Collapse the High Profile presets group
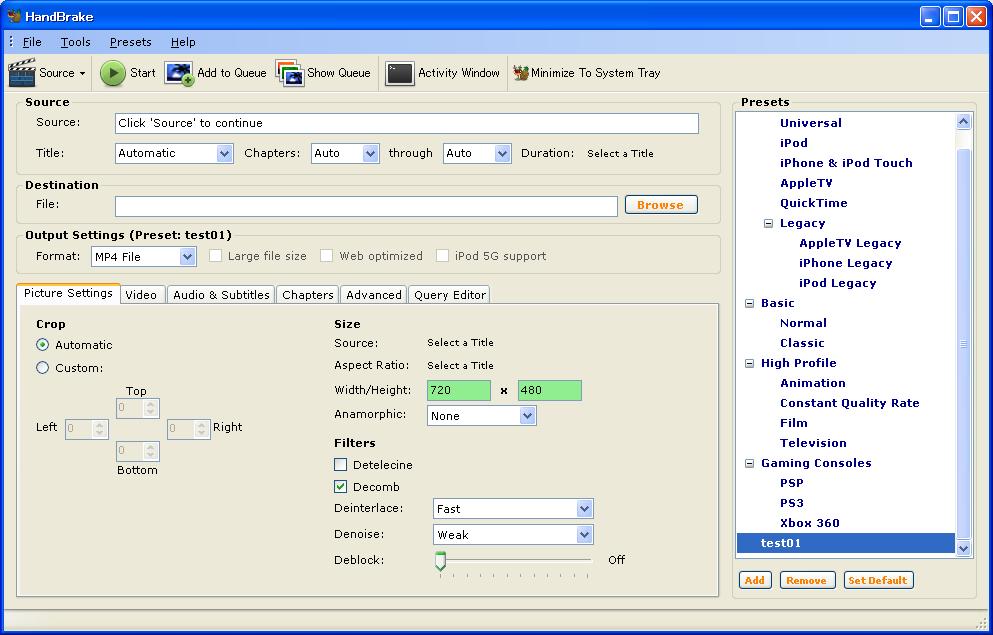This screenshot has height=635, width=993. (x=749, y=363)
